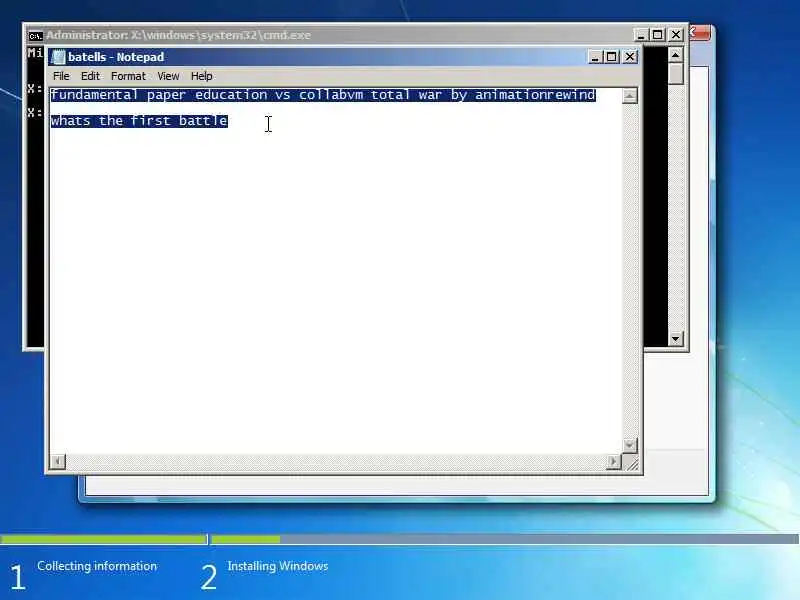The width and height of the screenshot is (800, 600).
Task: Click the Collecting information progress bar
Action: click(x=104, y=539)
